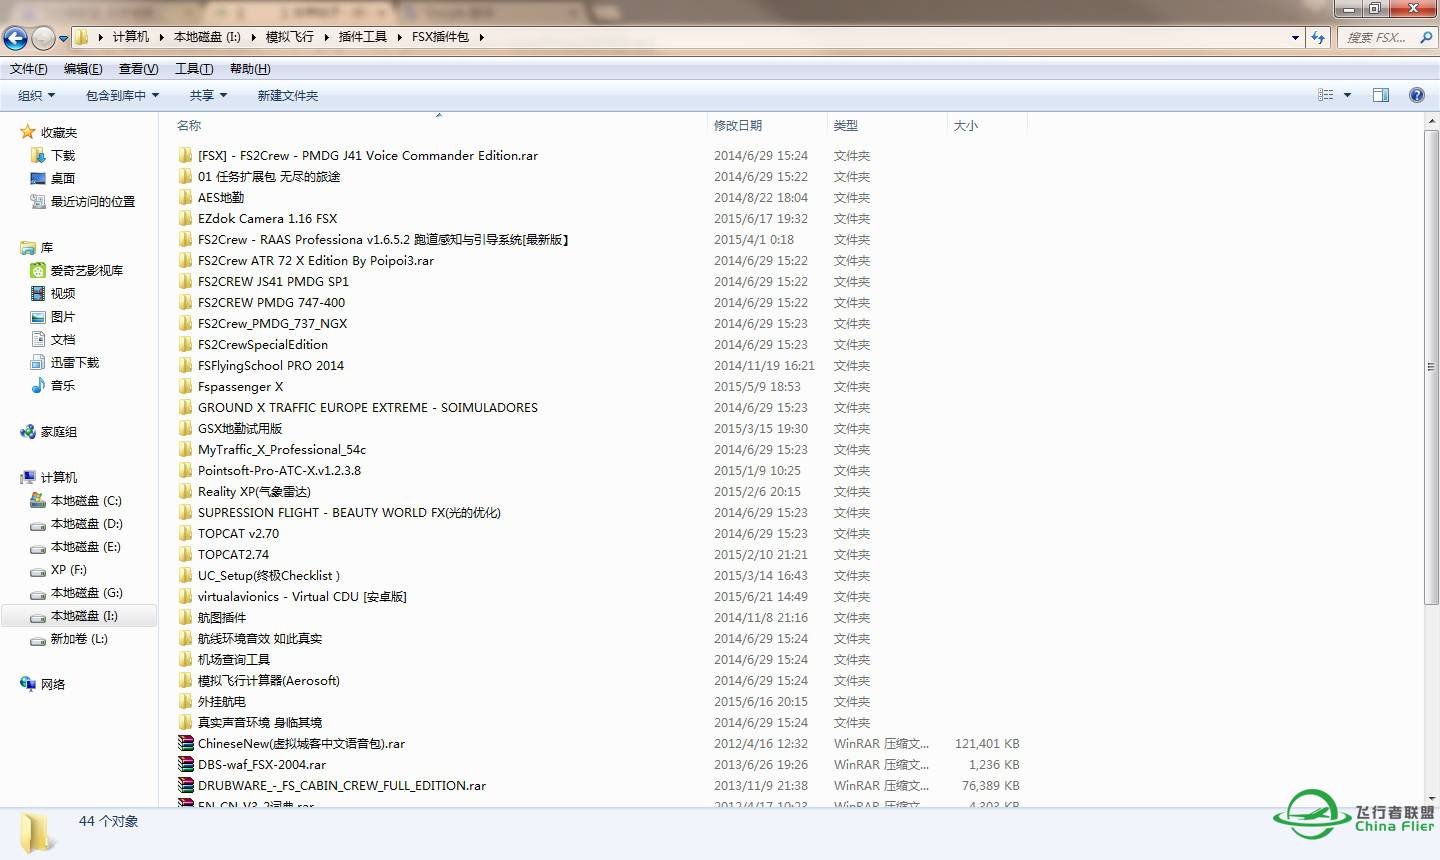Image resolution: width=1440 pixels, height=860 pixels.
Task: Toggle the preview pane button in the toolbar
Action: tap(1381, 95)
